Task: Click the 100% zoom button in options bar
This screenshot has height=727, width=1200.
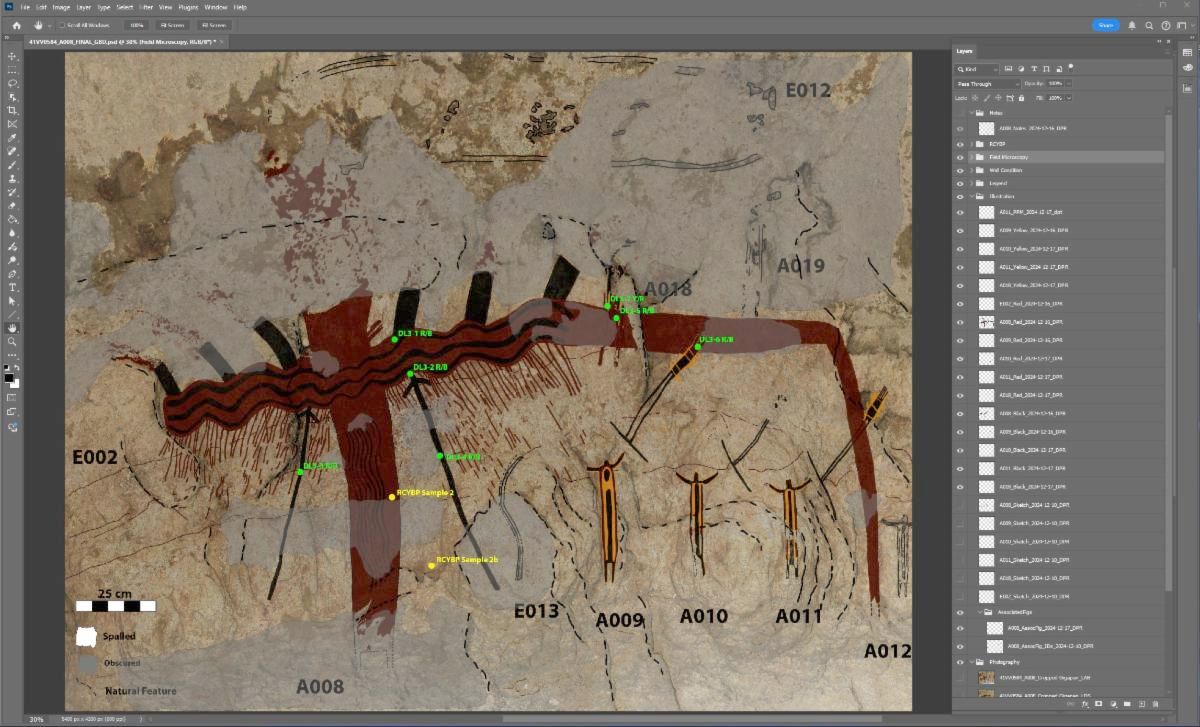Action: coord(137,25)
